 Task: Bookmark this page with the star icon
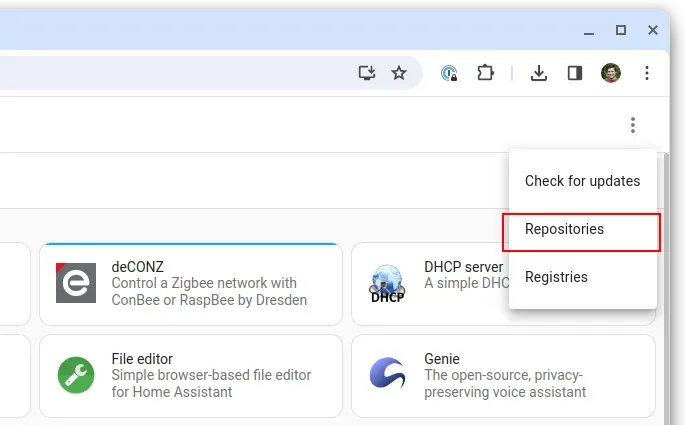tap(398, 73)
